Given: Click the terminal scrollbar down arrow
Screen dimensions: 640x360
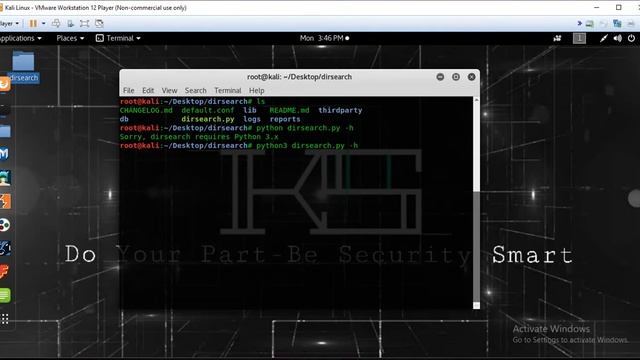Looking at the screenshot, I should (476, 305).
